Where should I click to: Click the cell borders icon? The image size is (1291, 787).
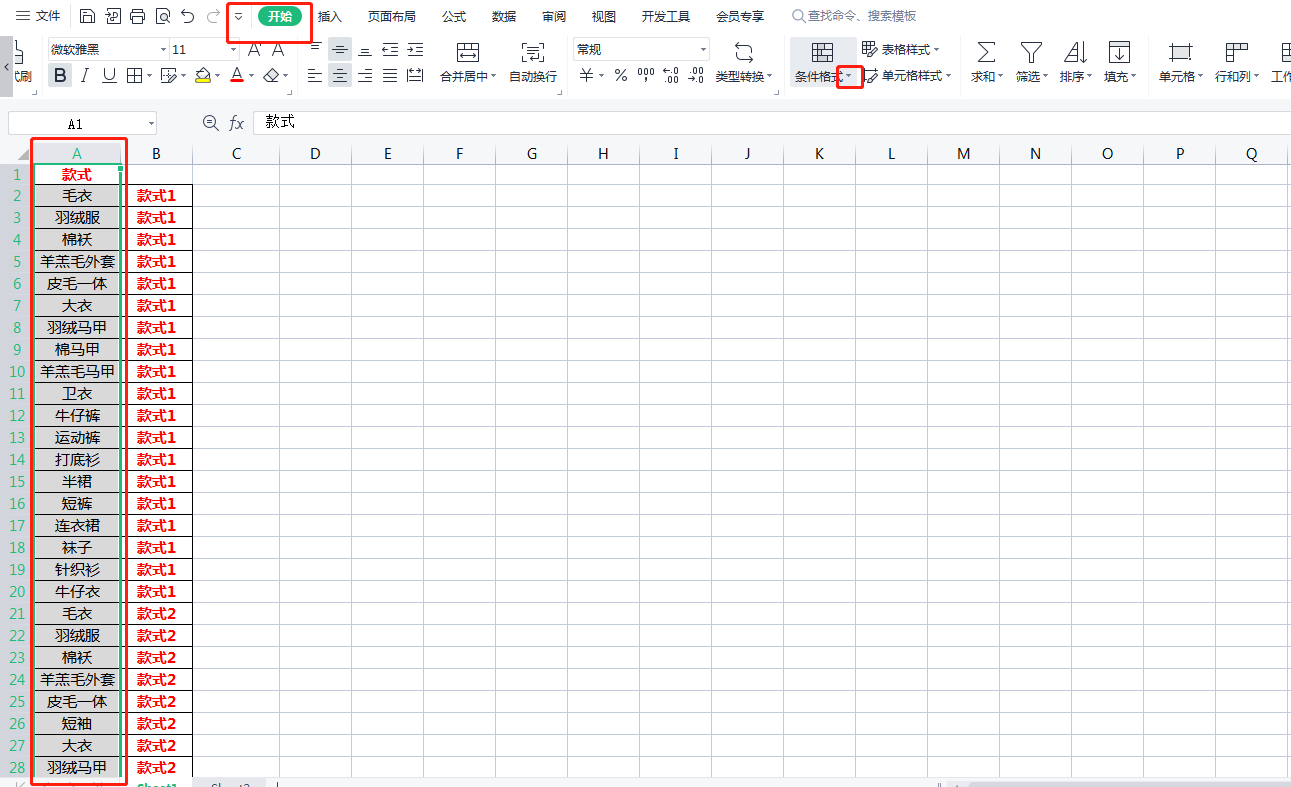pos(134,75)
